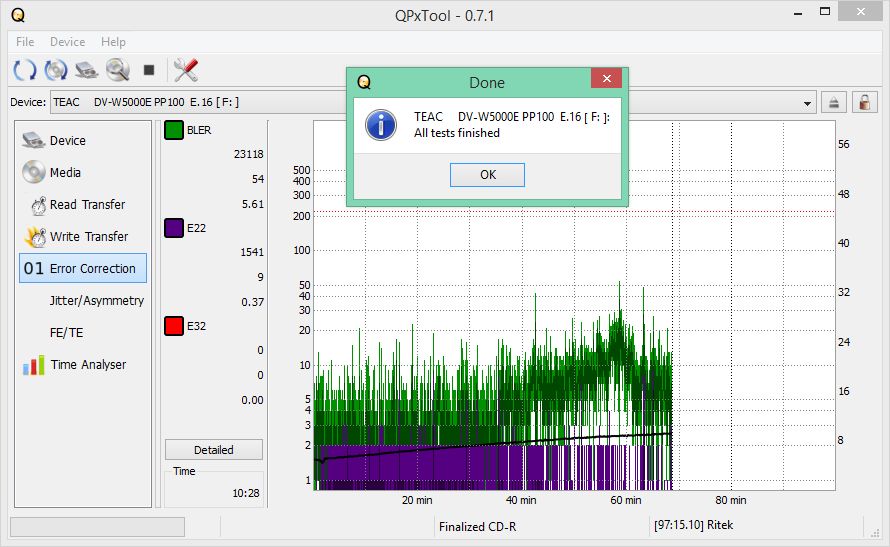Image resolution: width=890 pixels, height=547 pixels.
Task: Click the green BLER color swatch
Action: pyautogui.click(x=174, y=130)
